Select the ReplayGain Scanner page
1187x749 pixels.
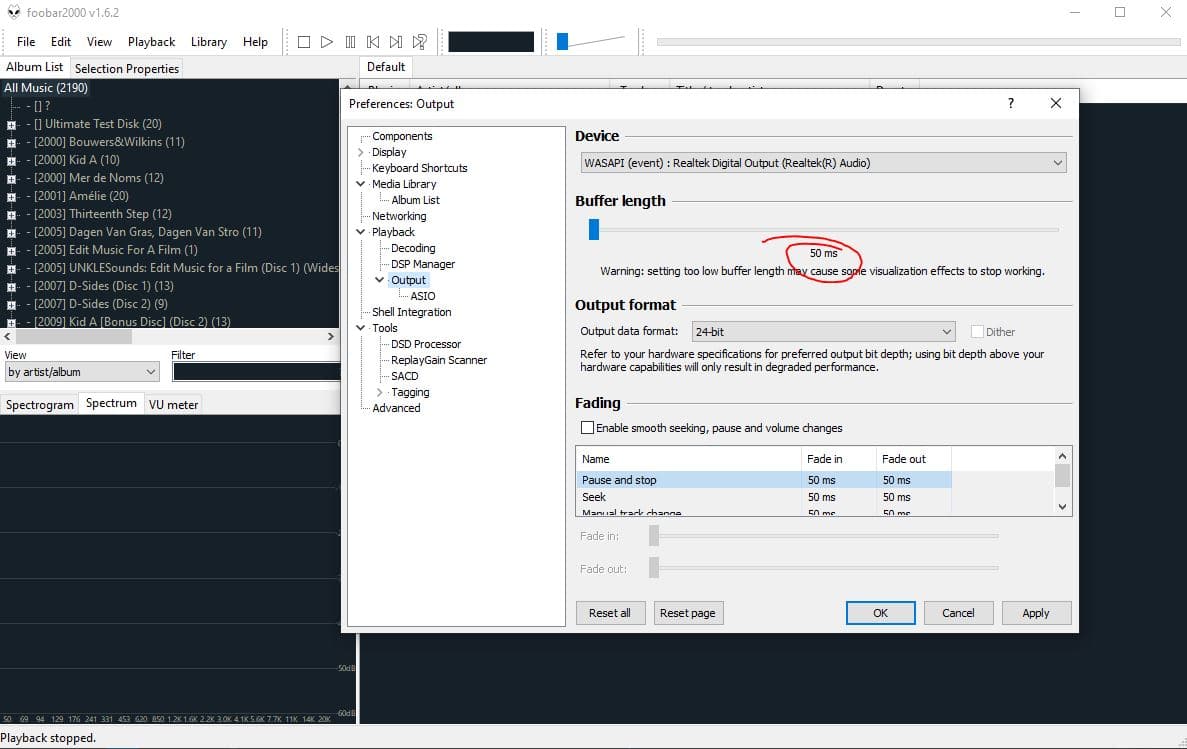[x=438, y=360]
